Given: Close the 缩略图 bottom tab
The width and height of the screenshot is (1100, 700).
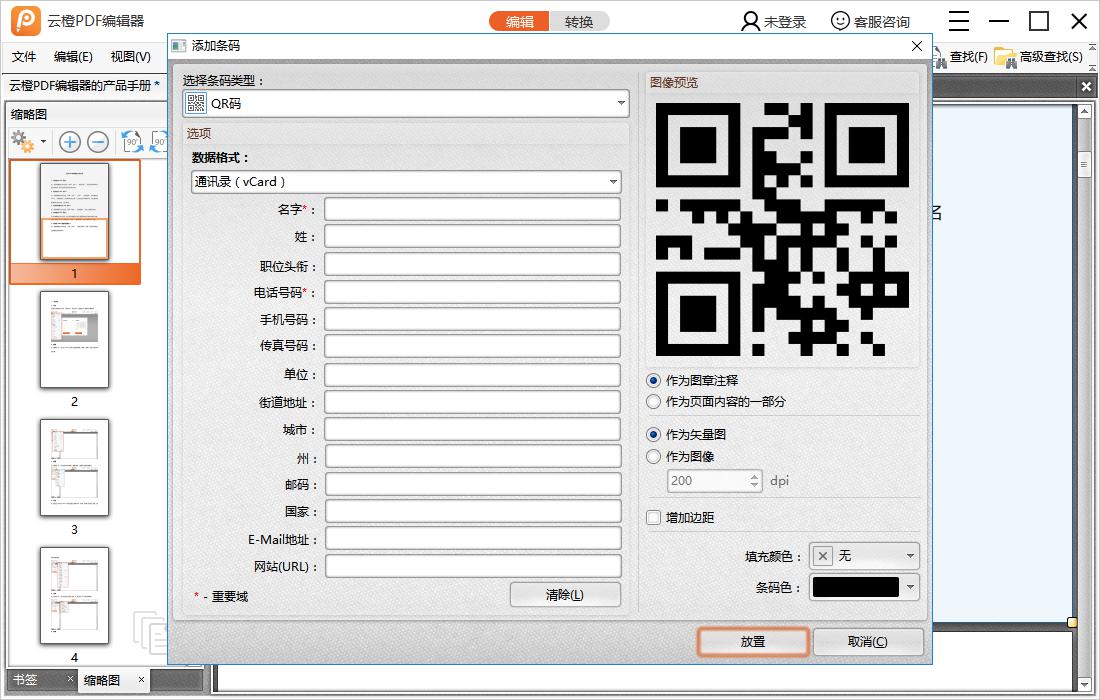Looking at the screenshot, I should coord(141,679).
